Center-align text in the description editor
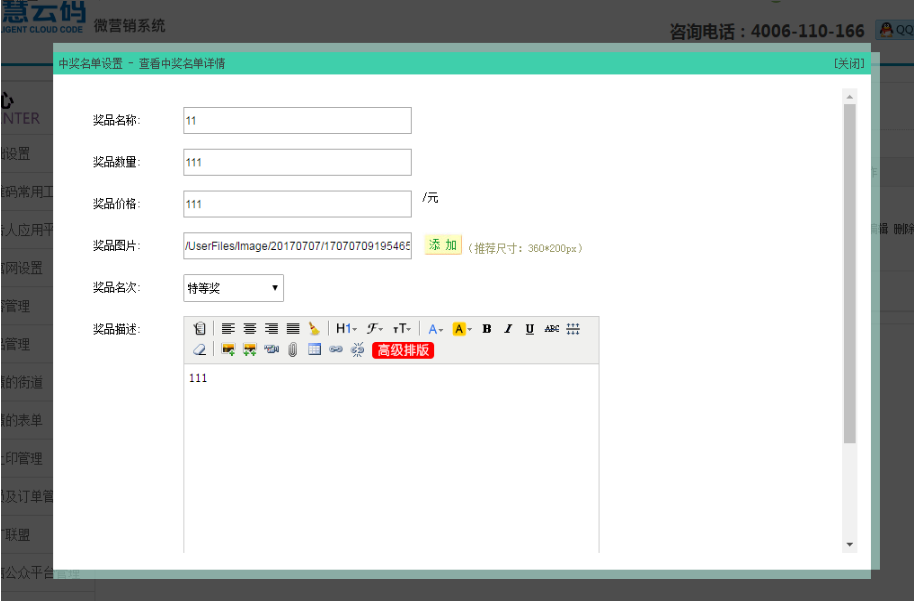Viewport: 917px width, 601px height. pyautogui.click(x=250, y=328)
